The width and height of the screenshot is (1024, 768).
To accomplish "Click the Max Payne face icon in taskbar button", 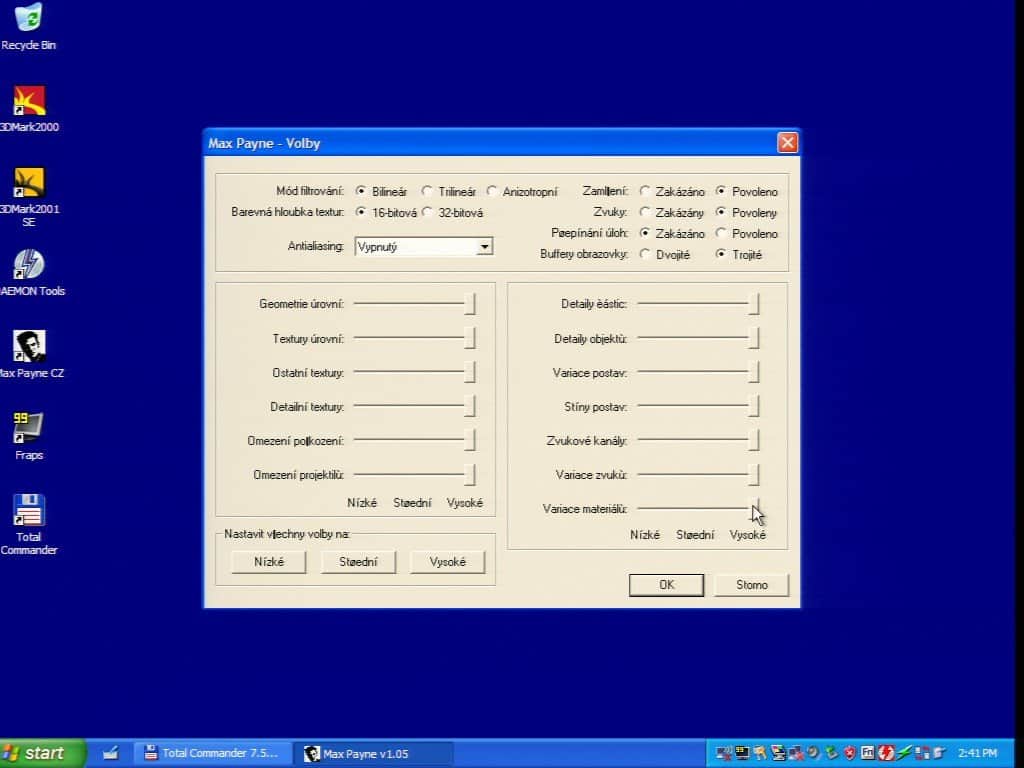I will [x=312, y=754].
